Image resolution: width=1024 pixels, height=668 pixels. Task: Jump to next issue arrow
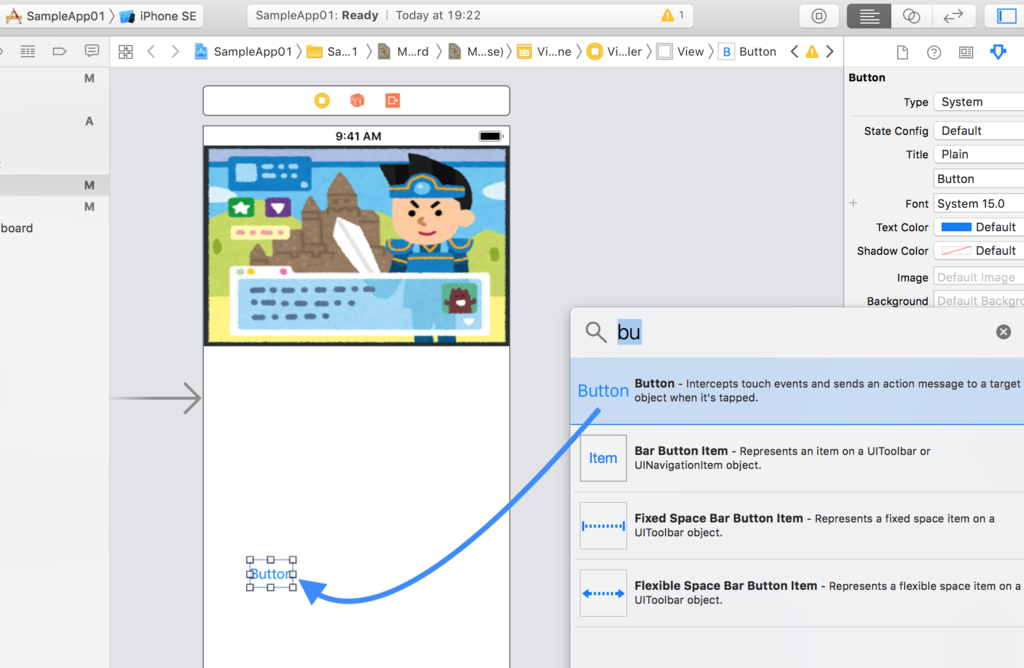pos(829,52)
